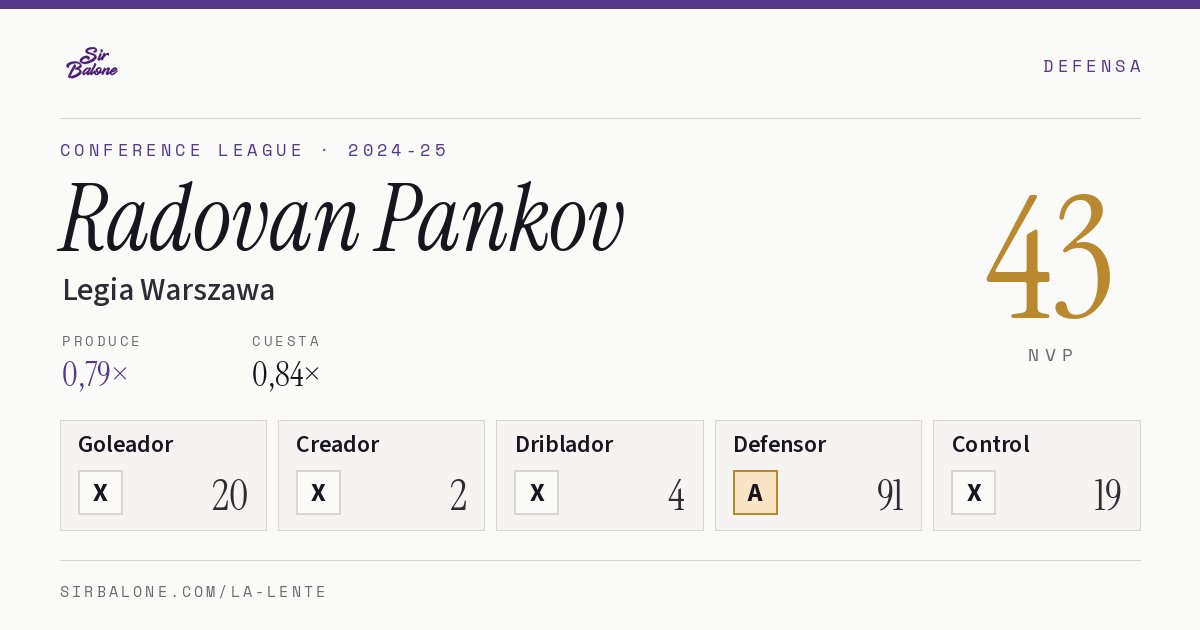Screen dimensions: 1200x630
Task: Click the DEFENSA position label
Action: coord(1092,66)
